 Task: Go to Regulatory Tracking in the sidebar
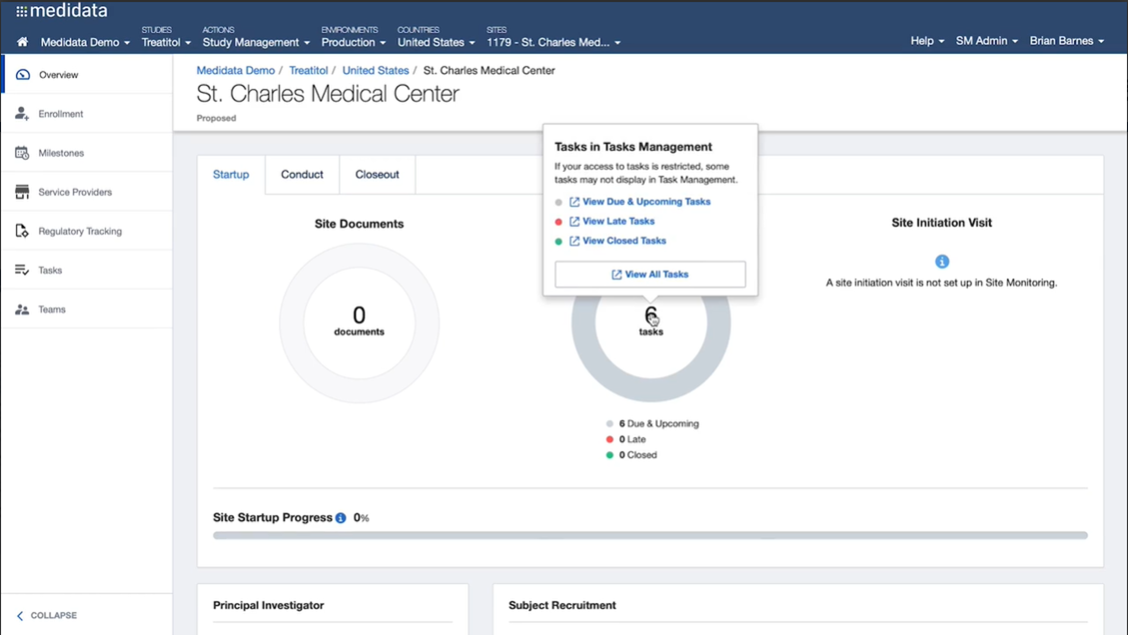click(87, 231)
